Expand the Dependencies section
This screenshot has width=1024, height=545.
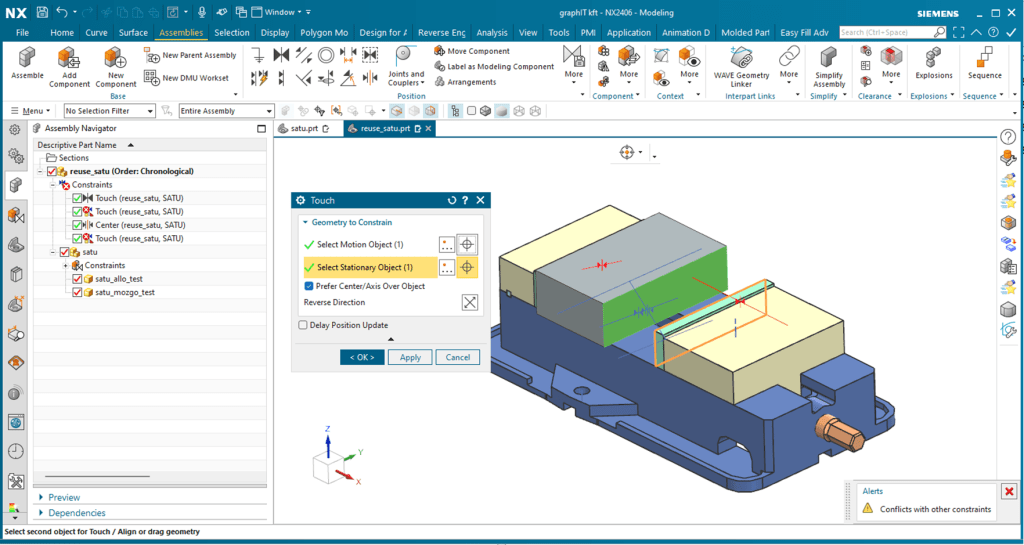coord(77,513)
